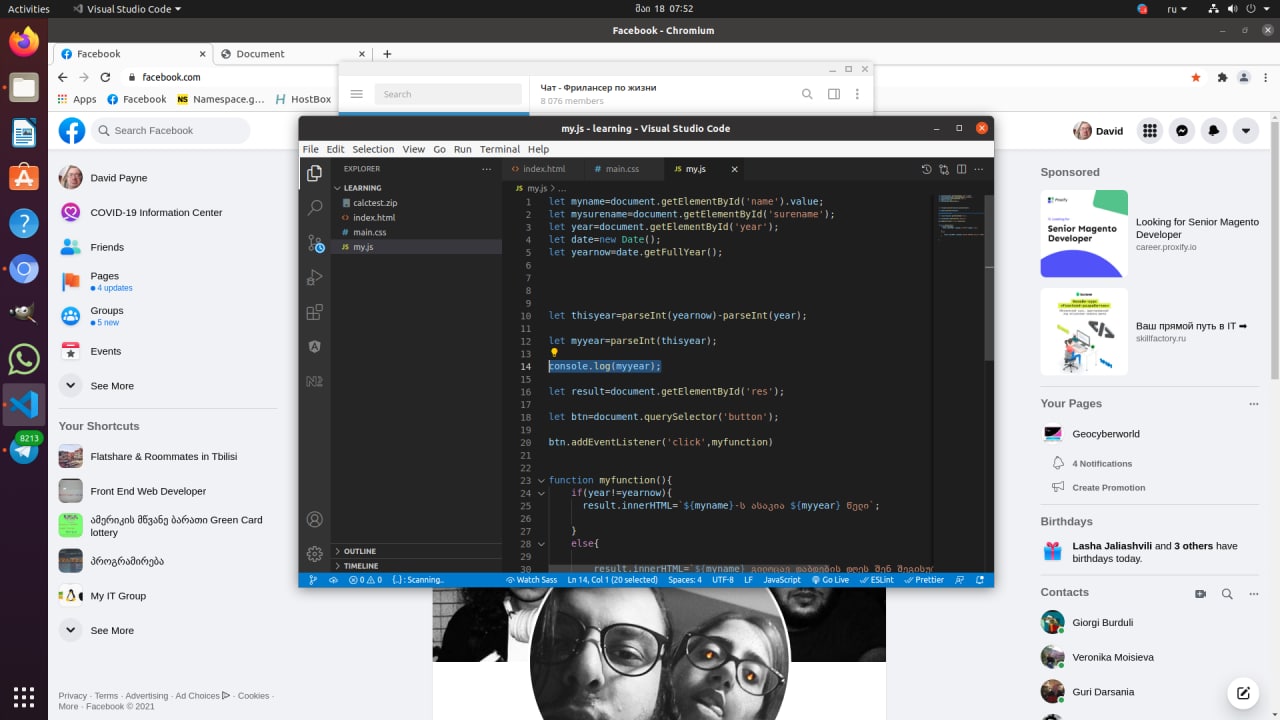
Task: Reload the Facebook page in Chromium
Action: coord(105,77)
